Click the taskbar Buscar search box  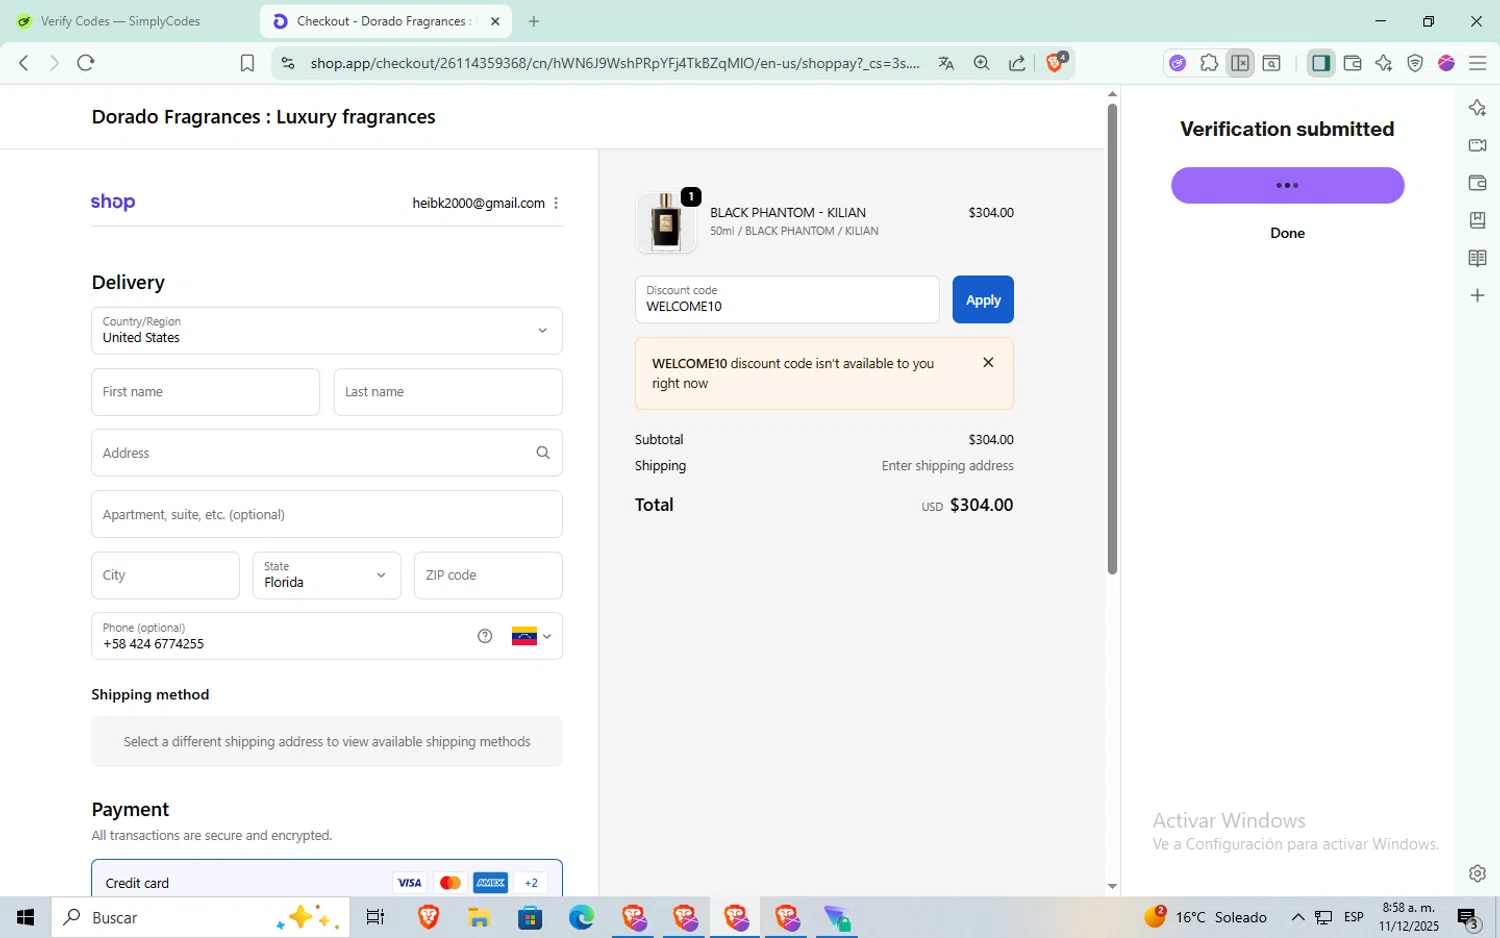pyautogui.click(x=200, y=917)
